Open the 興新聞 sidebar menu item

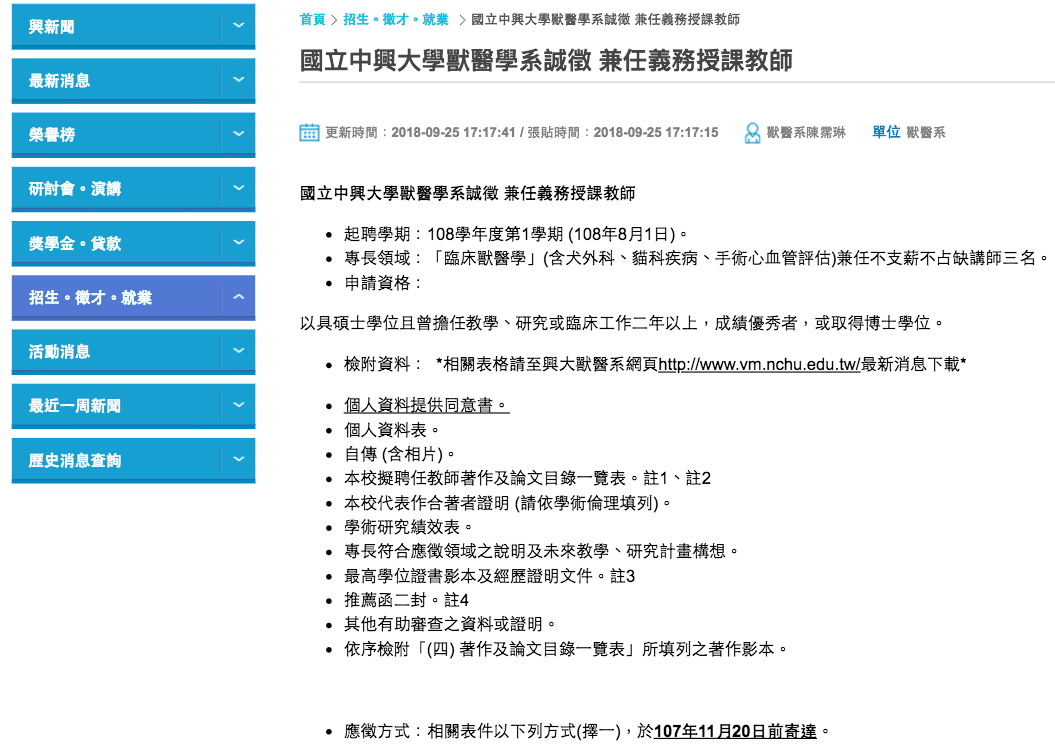(133, 26)
